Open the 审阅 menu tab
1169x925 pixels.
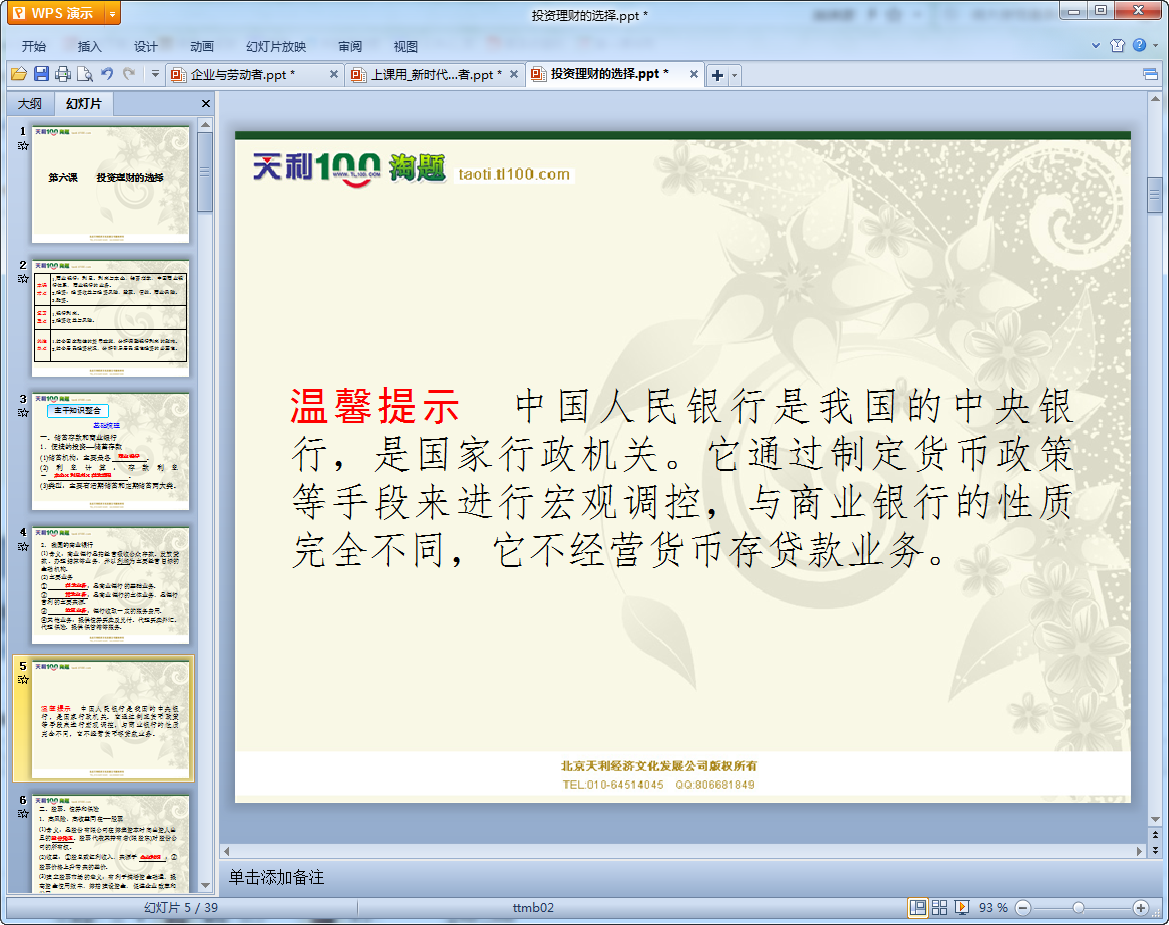click(350, 46)
